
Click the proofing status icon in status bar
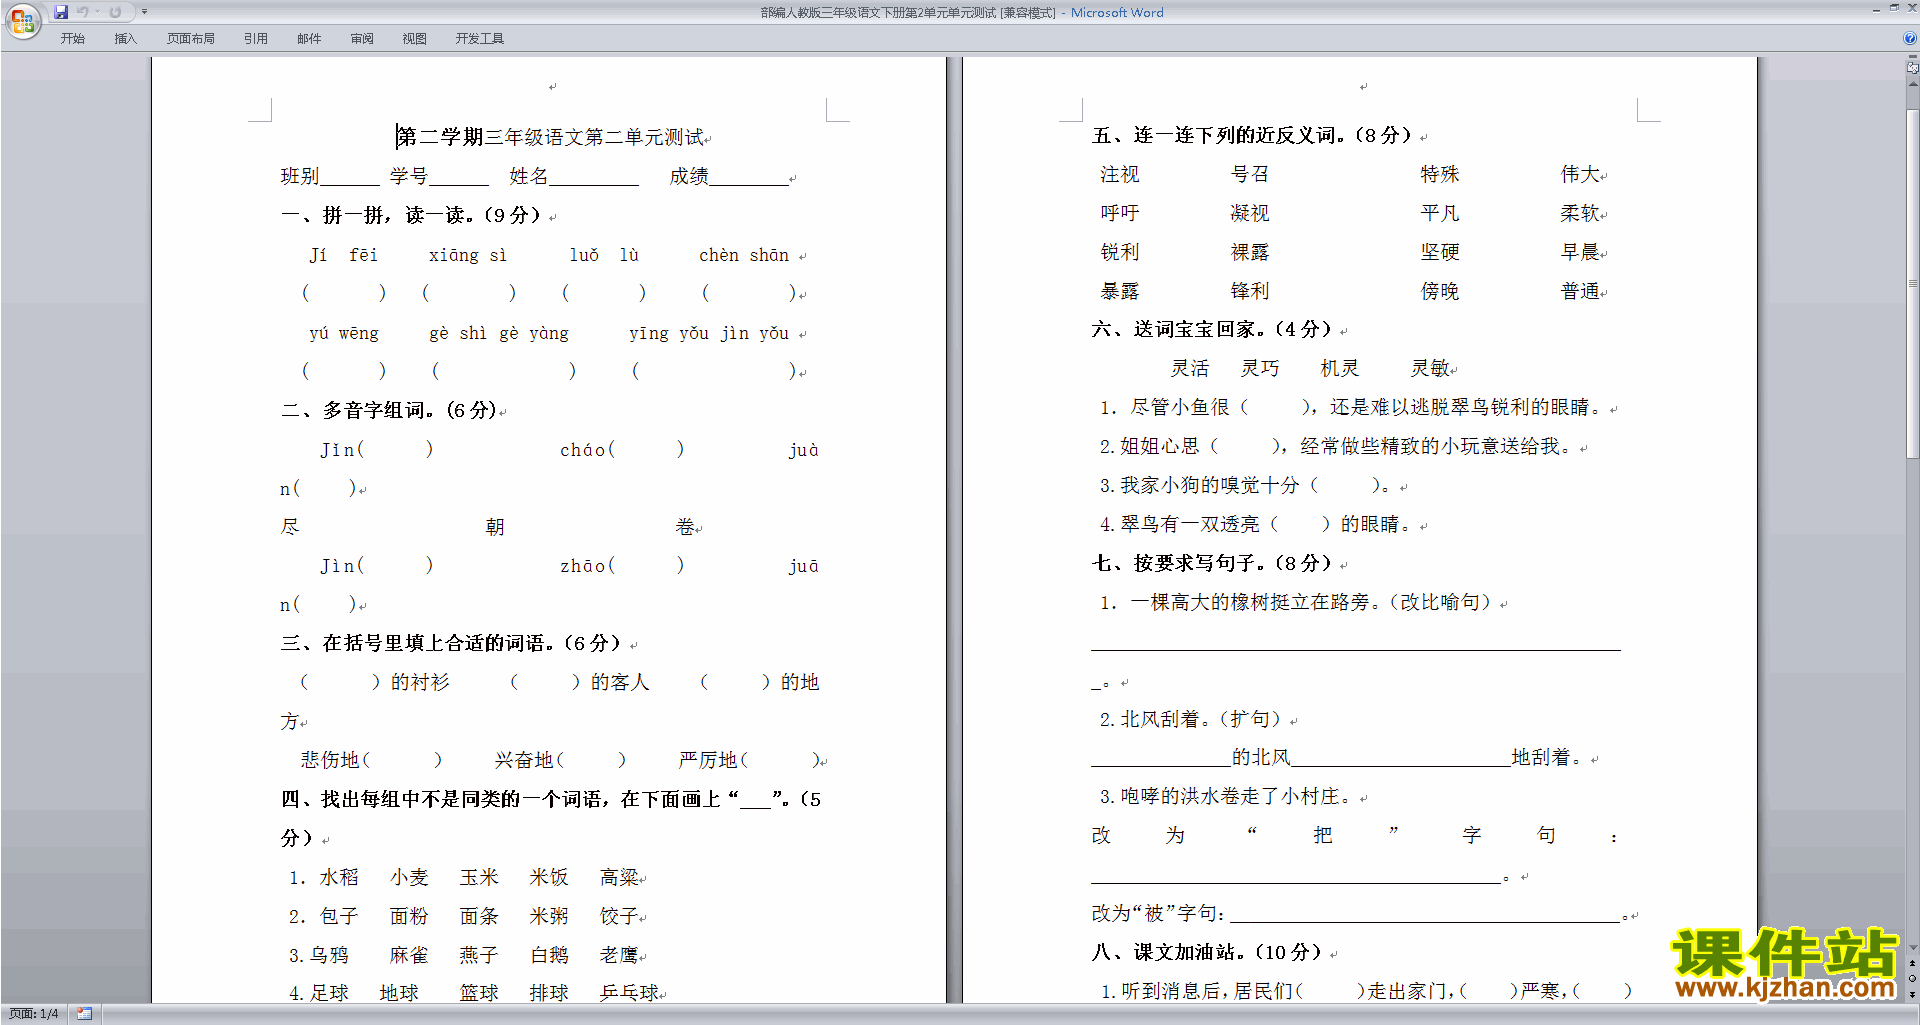(x=84, y=1014)
